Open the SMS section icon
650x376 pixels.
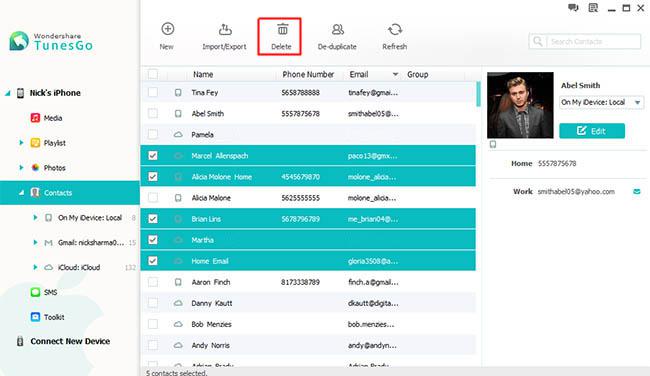(x=36, y=292)
